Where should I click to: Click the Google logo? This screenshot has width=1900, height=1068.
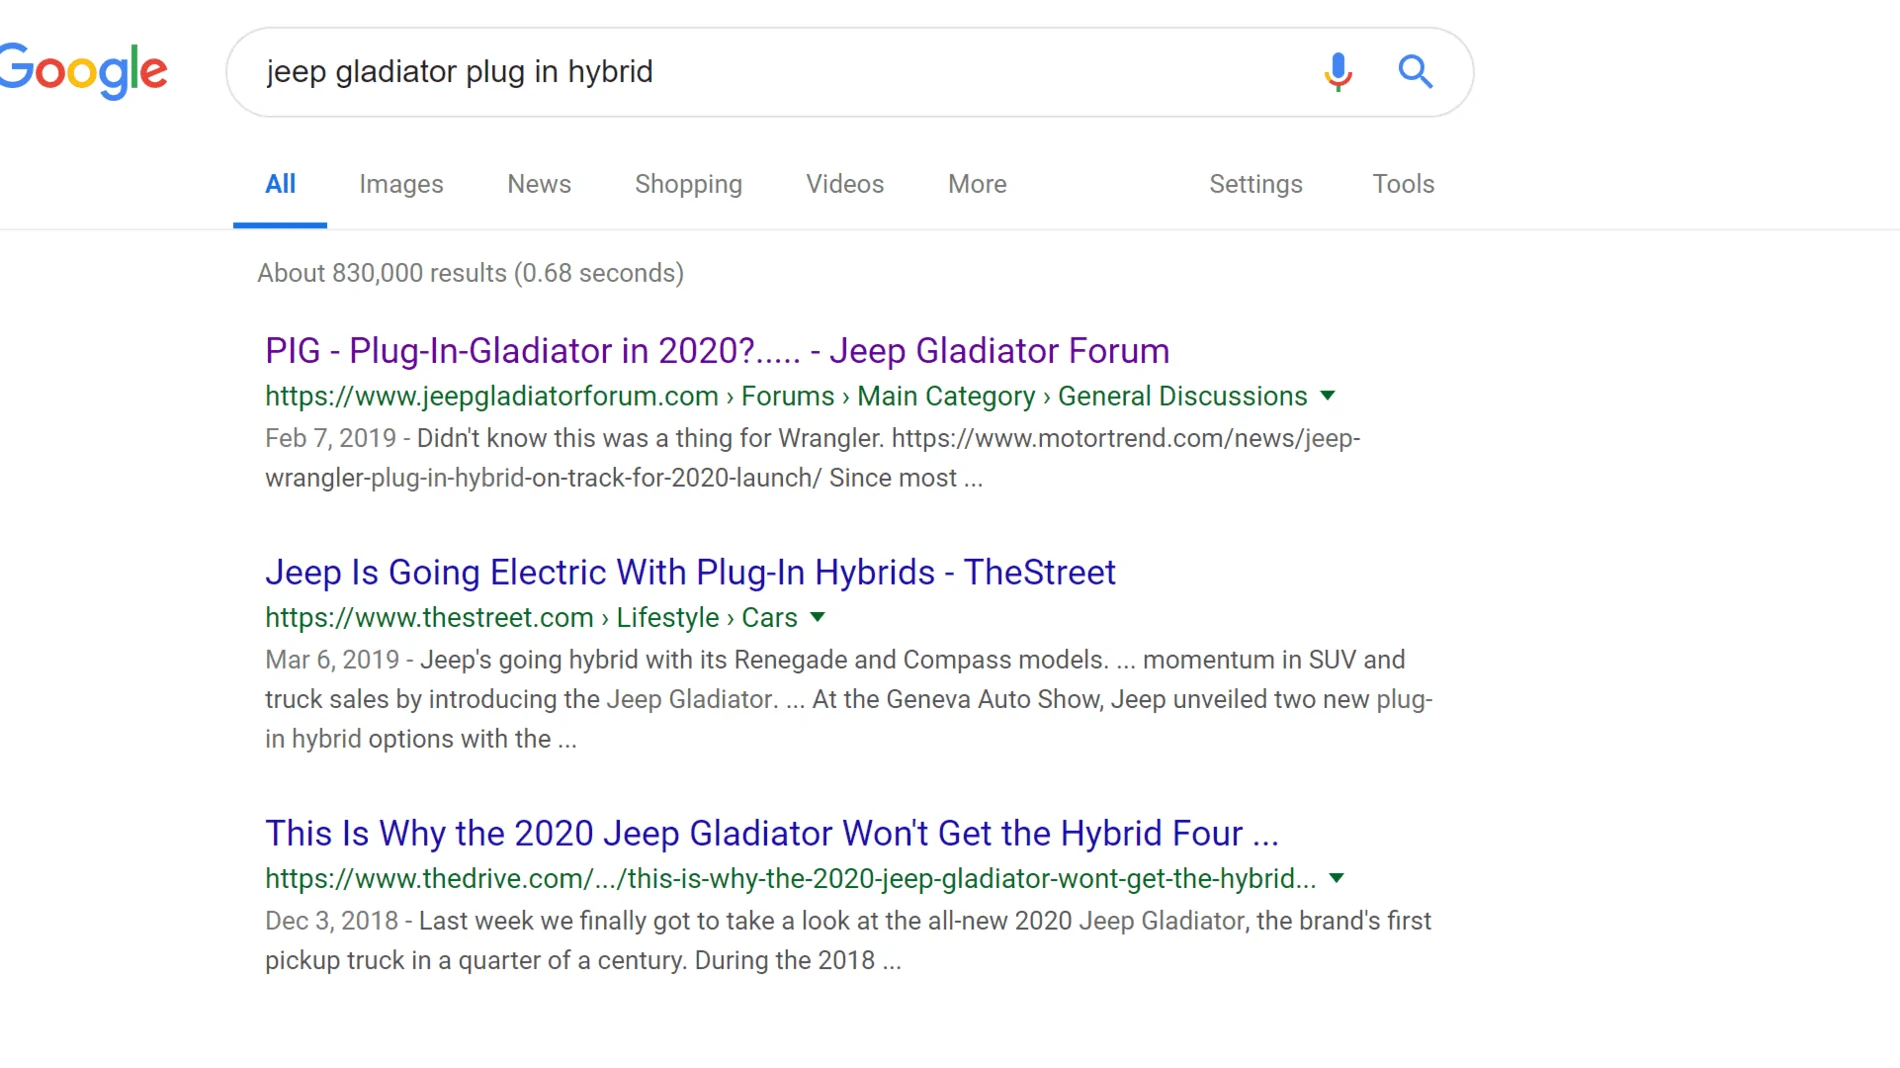pos(84,71)
